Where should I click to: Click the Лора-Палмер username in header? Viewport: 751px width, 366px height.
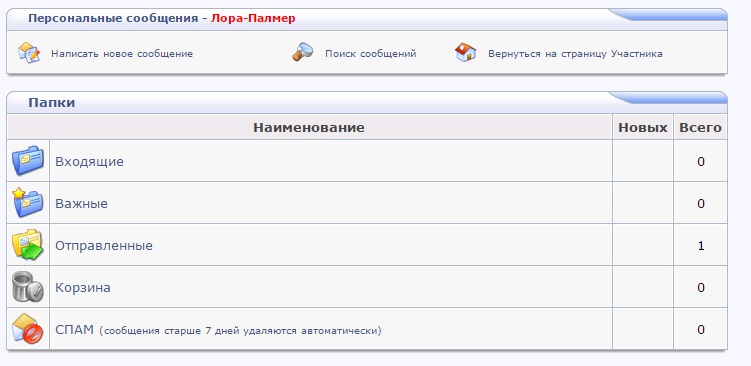pos(253,19)
